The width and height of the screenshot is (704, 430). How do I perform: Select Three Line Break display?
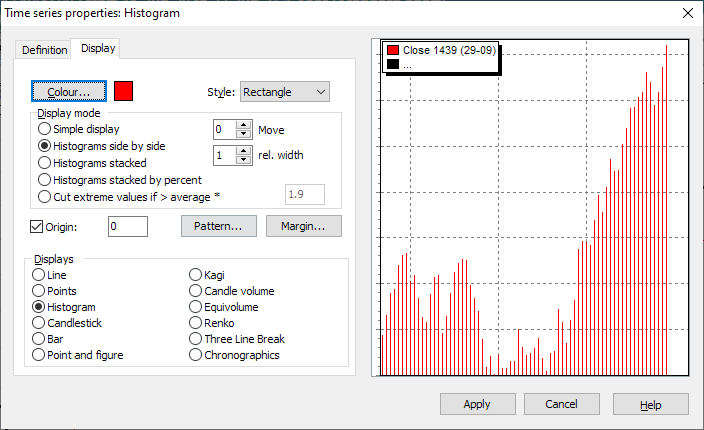[196, 339]
